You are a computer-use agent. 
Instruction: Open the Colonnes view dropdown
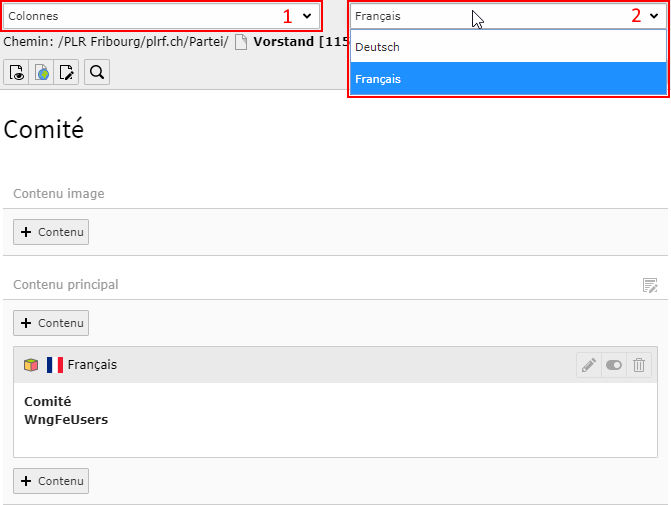[x=162, y=16]
